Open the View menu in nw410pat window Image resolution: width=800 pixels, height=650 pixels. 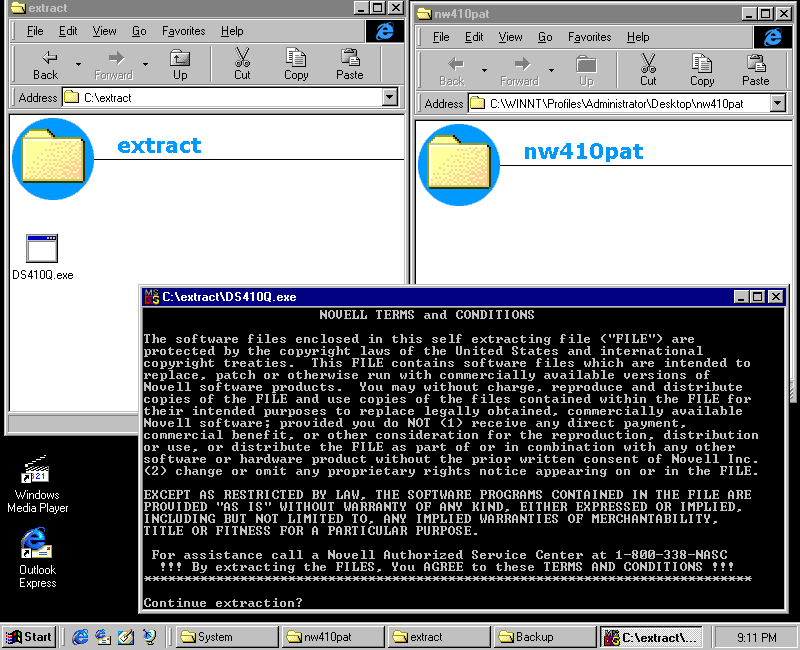tap(510, 37)
